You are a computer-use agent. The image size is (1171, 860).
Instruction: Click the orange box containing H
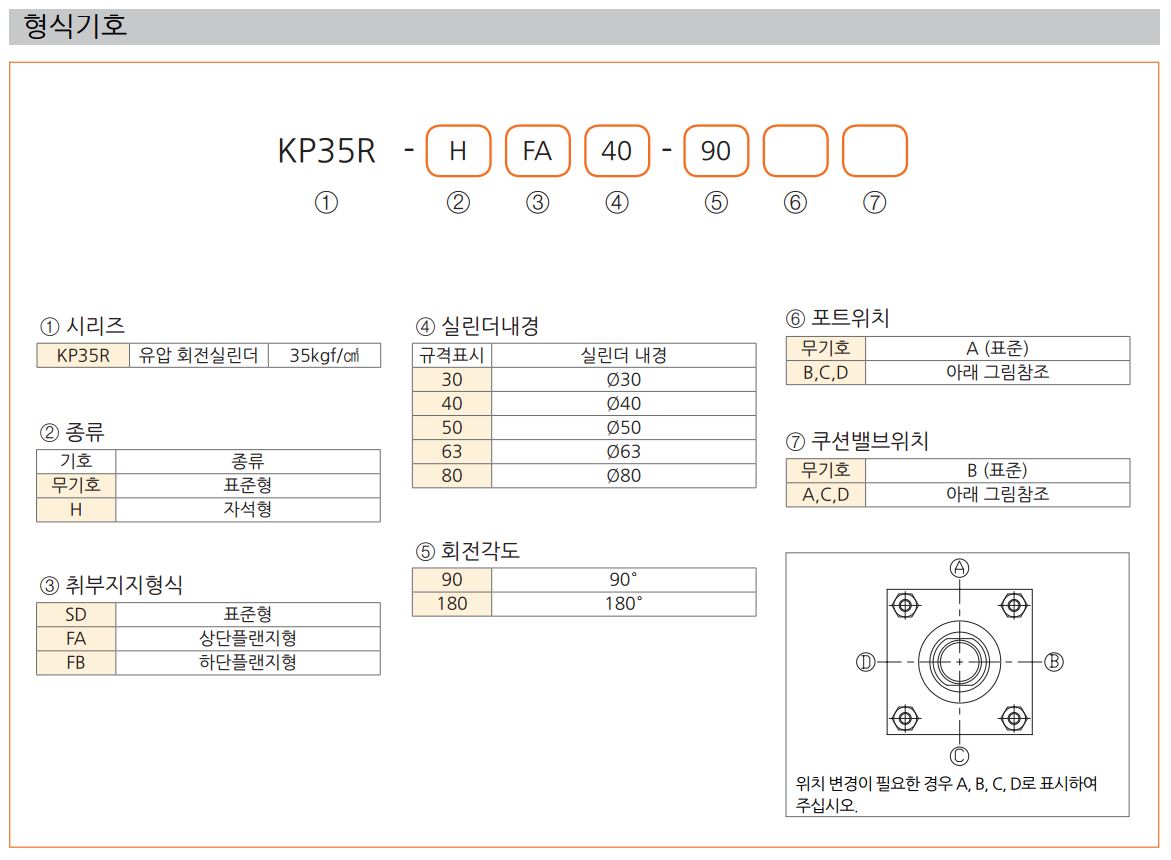(459, 151)
